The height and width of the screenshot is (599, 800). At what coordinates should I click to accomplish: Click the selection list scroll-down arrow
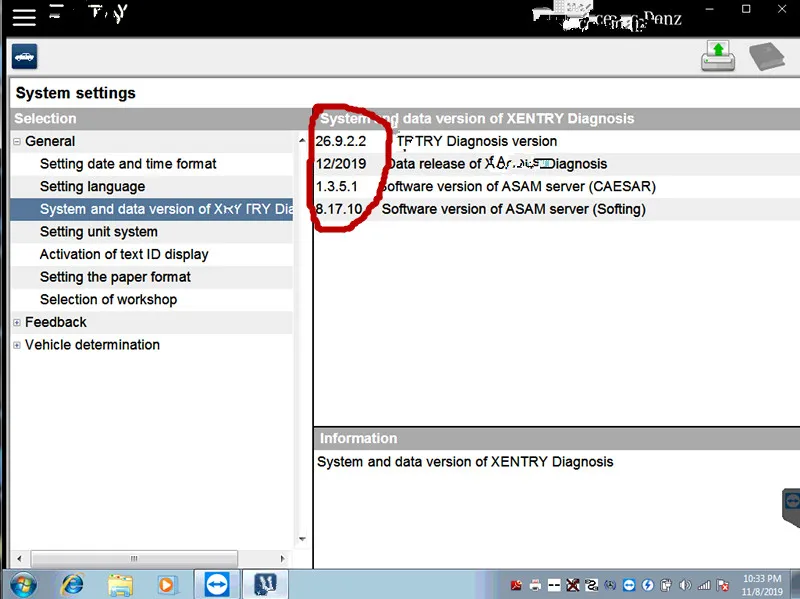coord(302,539)
